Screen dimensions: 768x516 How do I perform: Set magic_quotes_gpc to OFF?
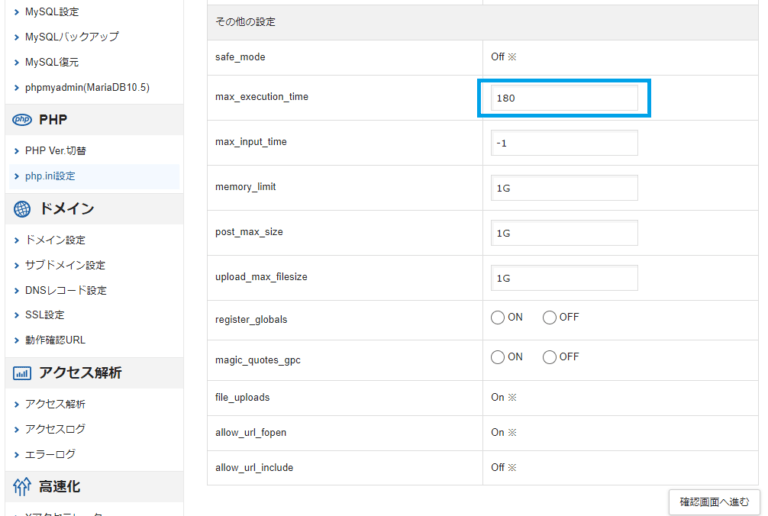pos(550,357)
